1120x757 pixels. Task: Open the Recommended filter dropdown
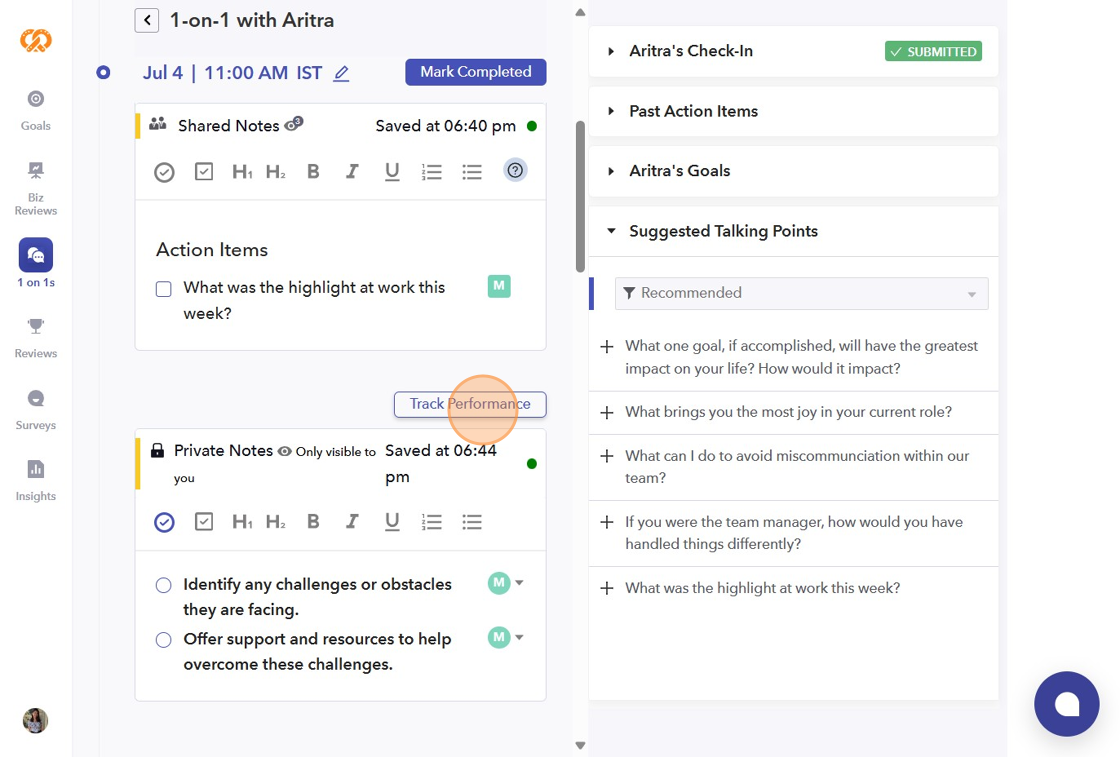pyautogui.click(x=801, y=294)
